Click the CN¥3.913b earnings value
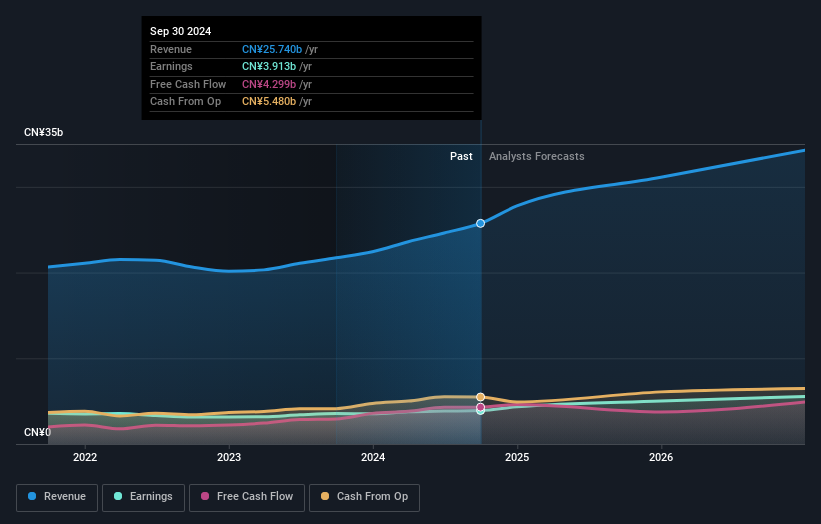 point(269,66)
